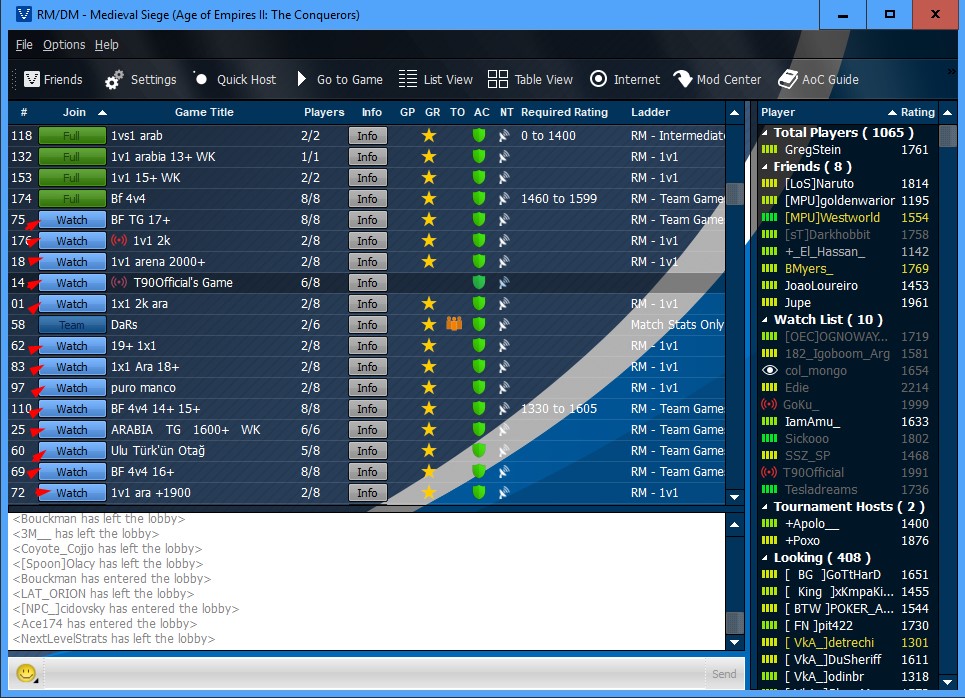The height and width of the screenshot is (698, 965).
Task: Open the Mod Center
Action: (717, 79)
